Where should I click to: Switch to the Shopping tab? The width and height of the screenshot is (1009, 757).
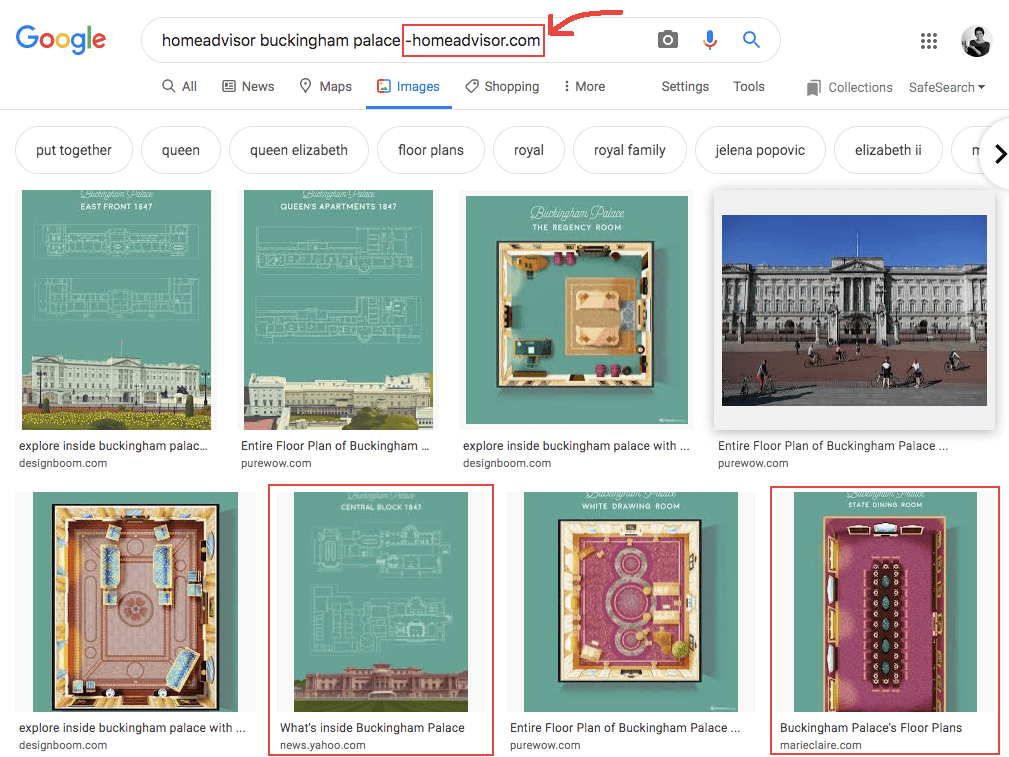[x=503, y=86]
